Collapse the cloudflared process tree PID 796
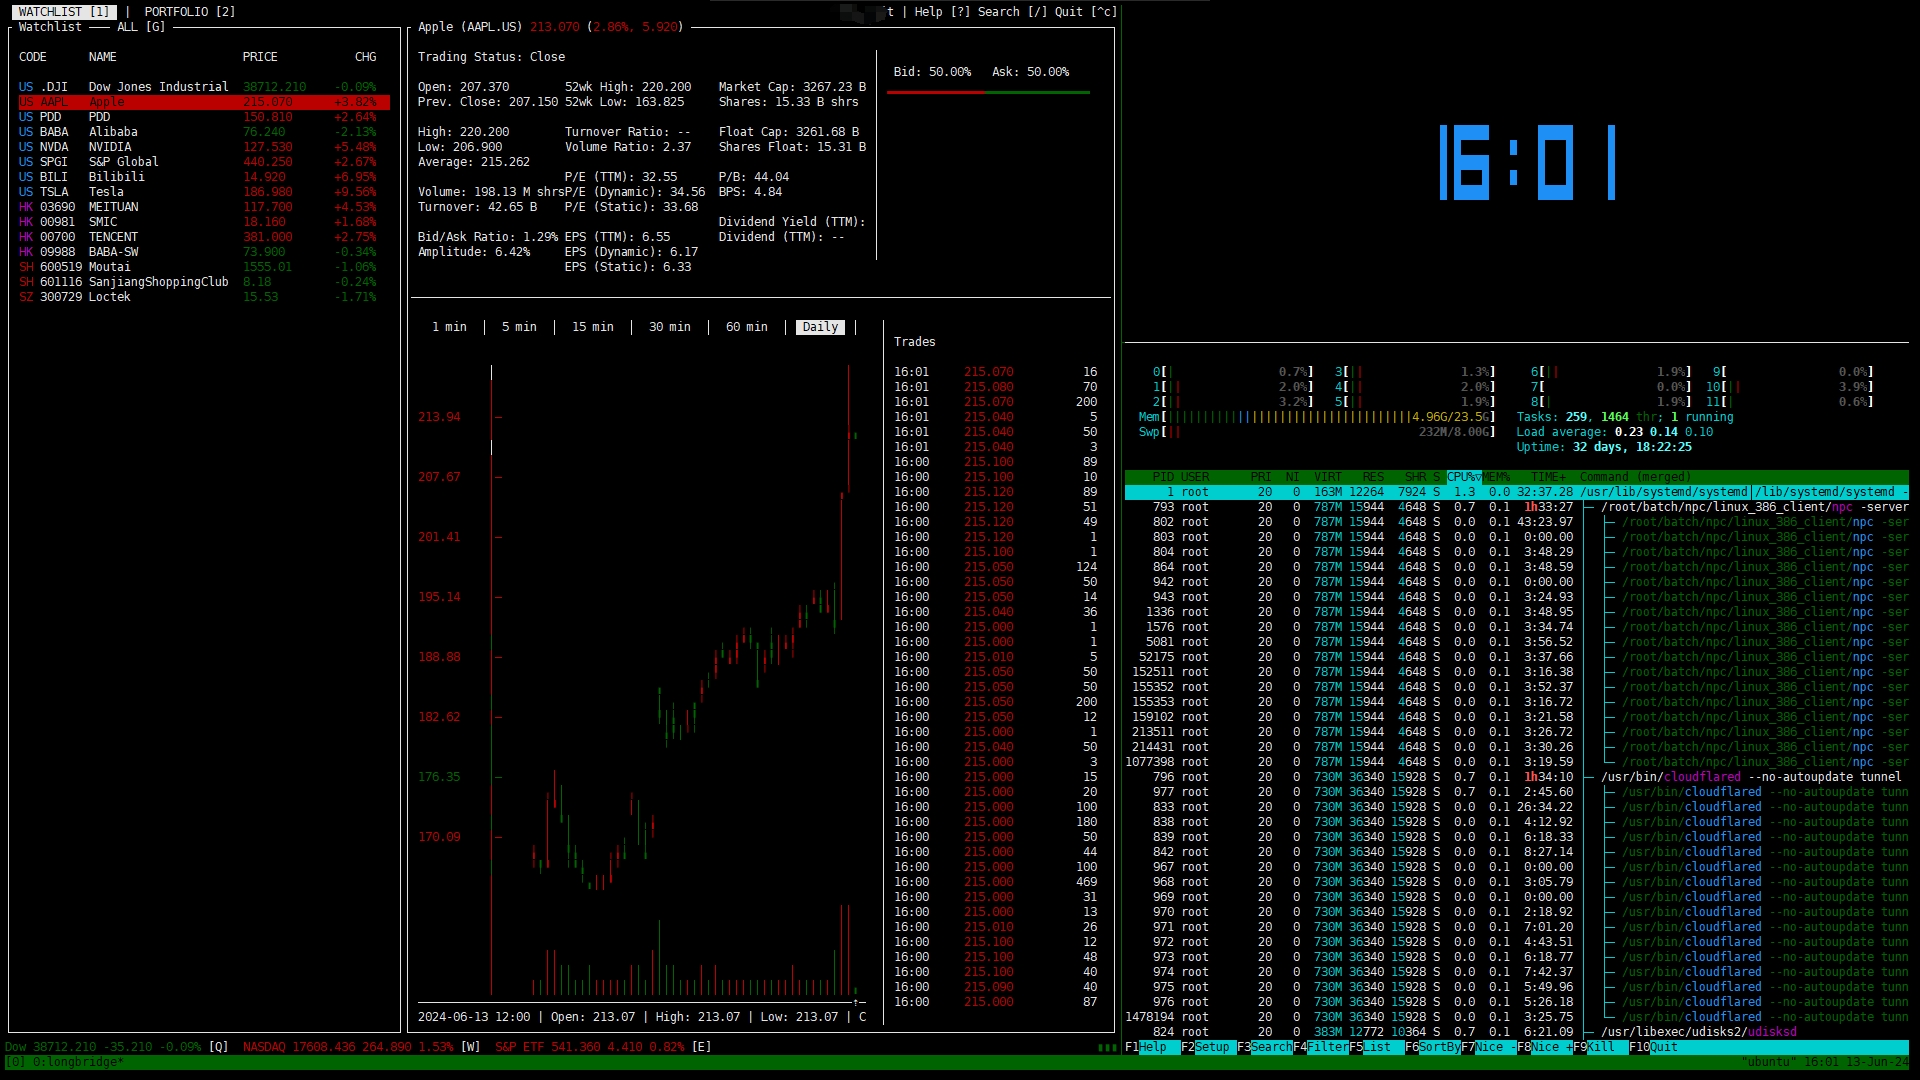Viewport: 1920px width, 1080px height. (x=1517, y=777)
